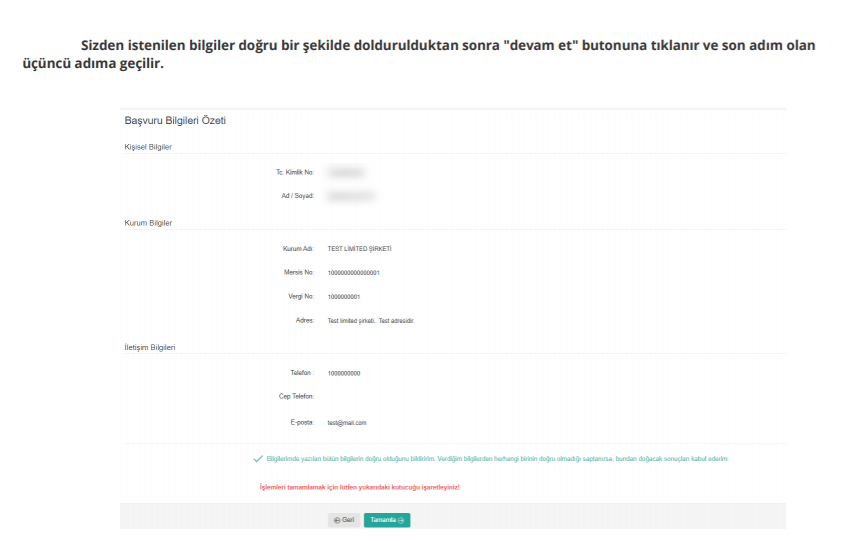The image size is (853, 541).
Task: Tick the green confirmation checkmark
Action: coord(258,459)
